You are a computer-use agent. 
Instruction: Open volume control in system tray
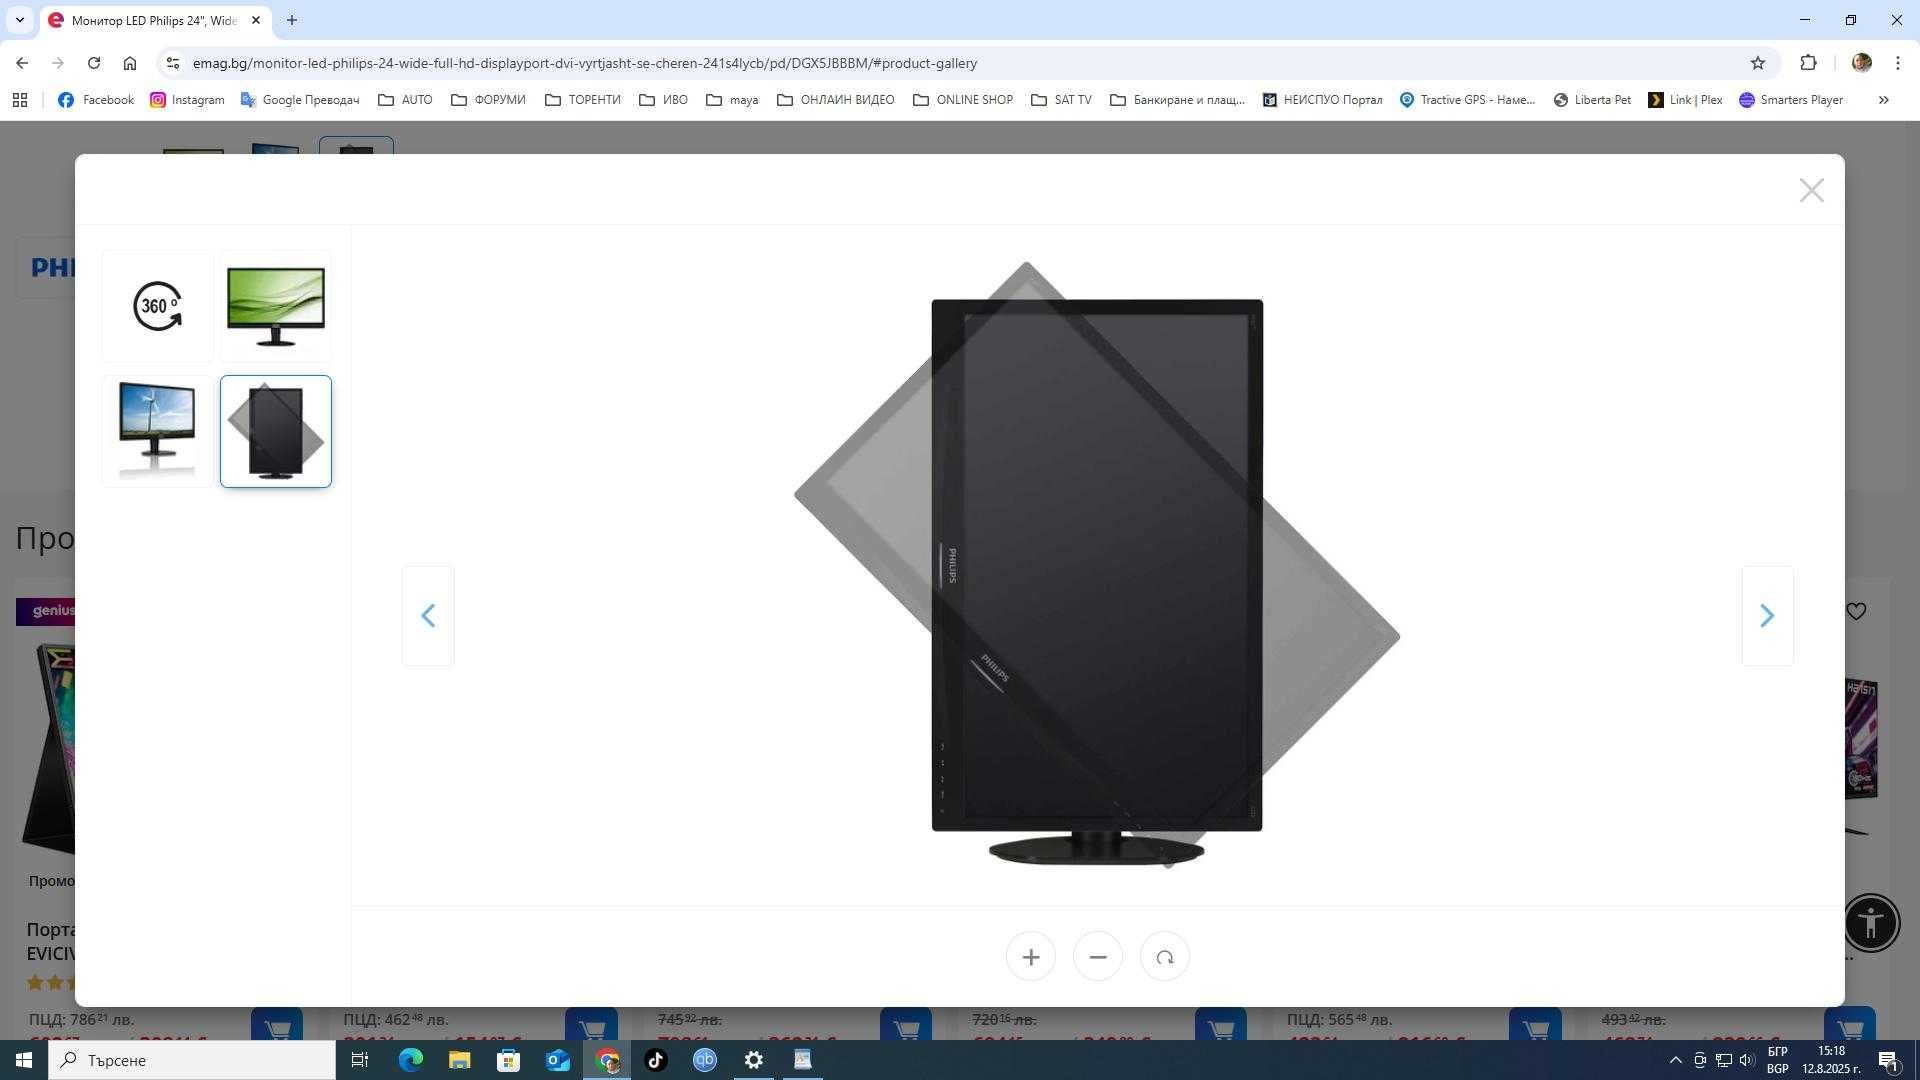point(1748,1060)
